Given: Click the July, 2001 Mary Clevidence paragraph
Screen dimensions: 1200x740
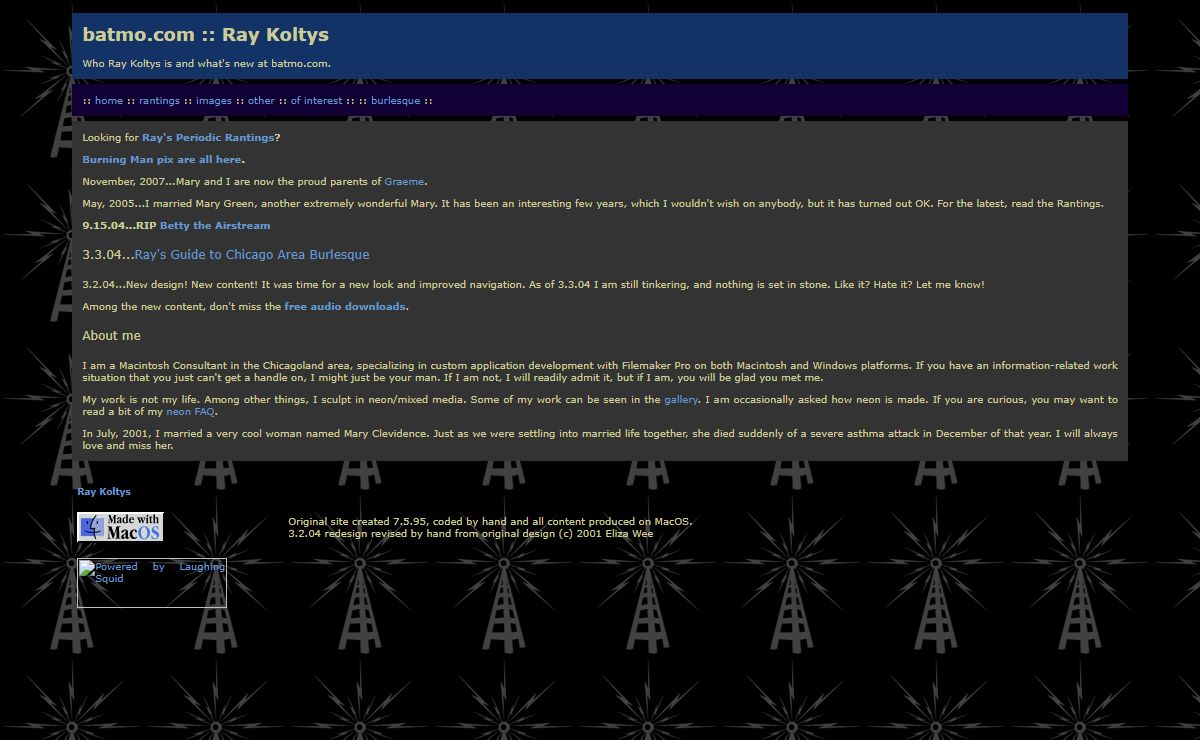Looking at the screenshot, I should (600, 440).
